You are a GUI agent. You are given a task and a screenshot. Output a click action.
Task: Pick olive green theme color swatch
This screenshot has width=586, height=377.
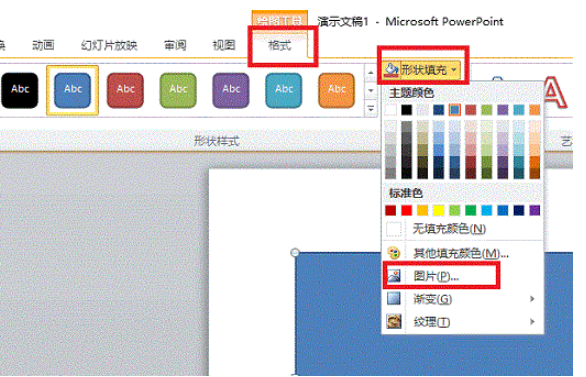click(x=487, y=110)
